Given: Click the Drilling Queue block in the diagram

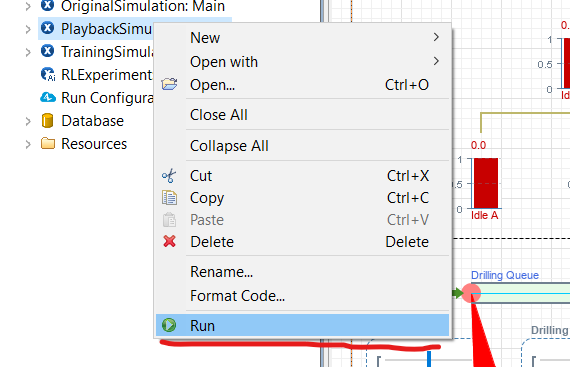Looking at the screenshot, I should [x=520, y=293].
